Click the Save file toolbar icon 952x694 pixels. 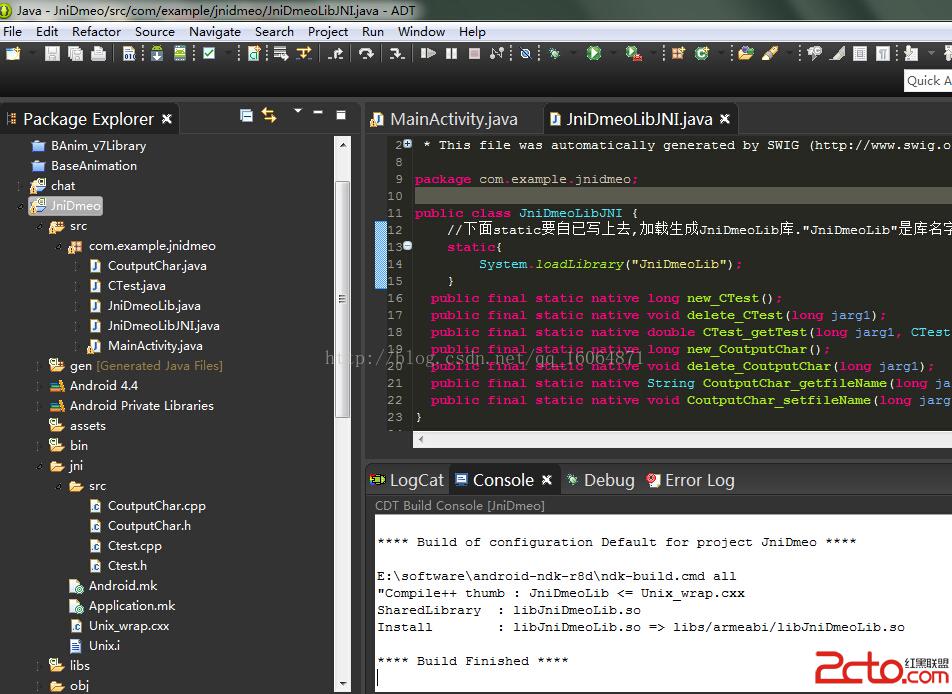tap(52, 54)
